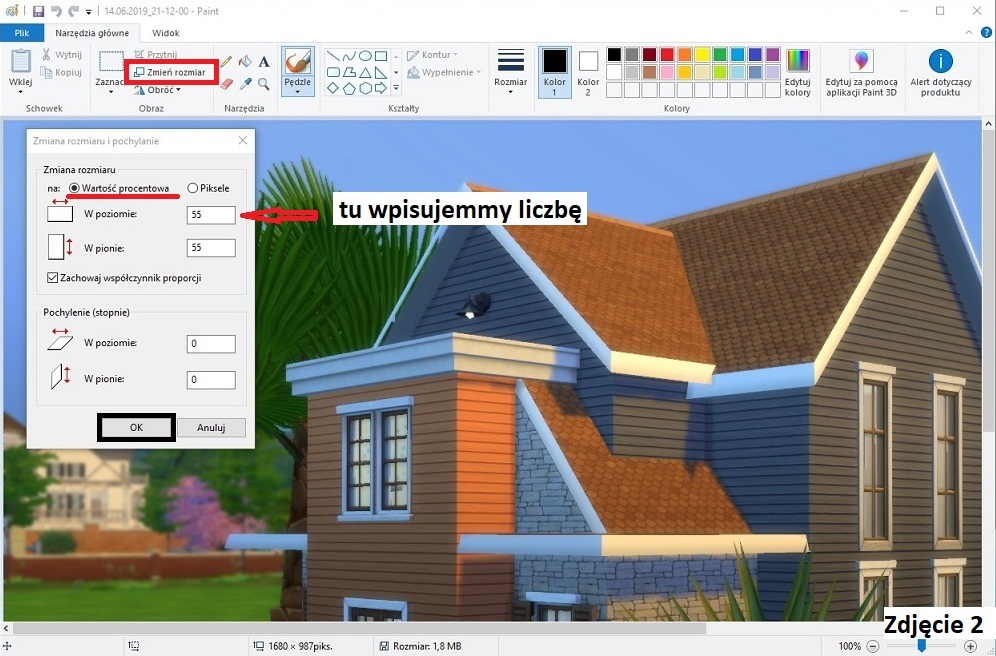Choose the polygon shape
The image size is (996, 656).
tap(349, 72)
